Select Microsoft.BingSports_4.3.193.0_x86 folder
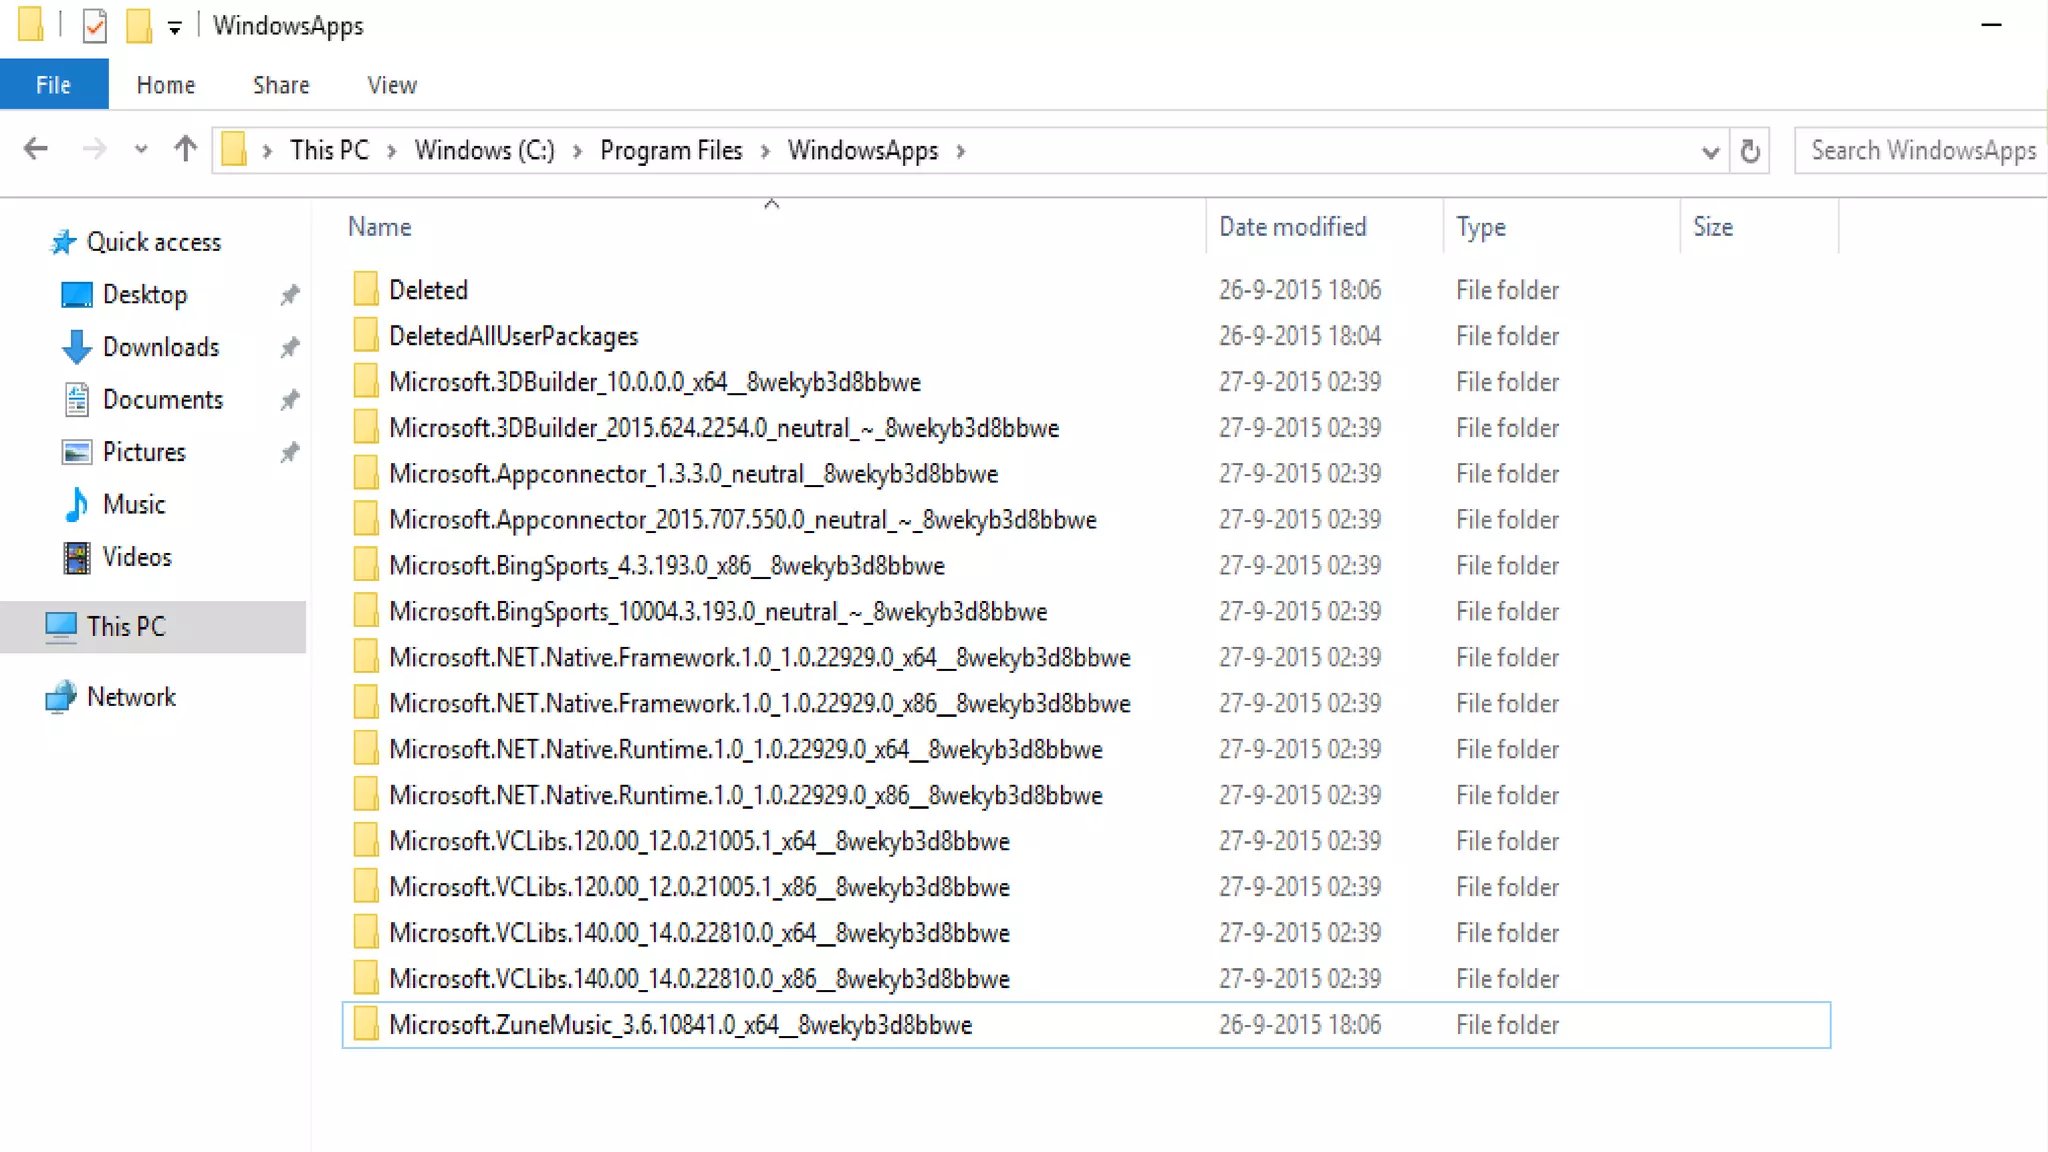Image resolution: width=2048 pixels, height=1152 pixels. pyautogui.click(x=1086, y=566)
